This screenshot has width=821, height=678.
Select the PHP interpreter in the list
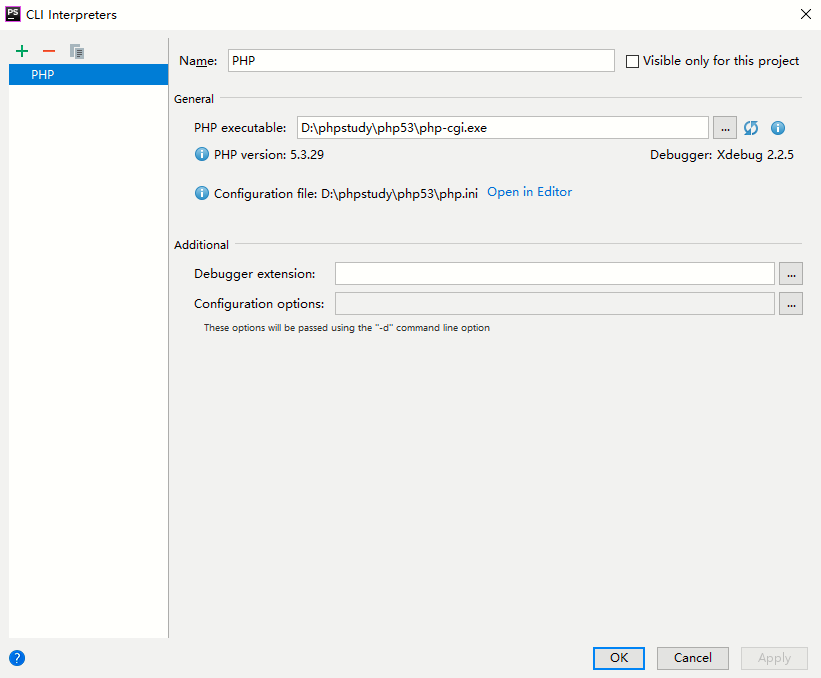88,74
